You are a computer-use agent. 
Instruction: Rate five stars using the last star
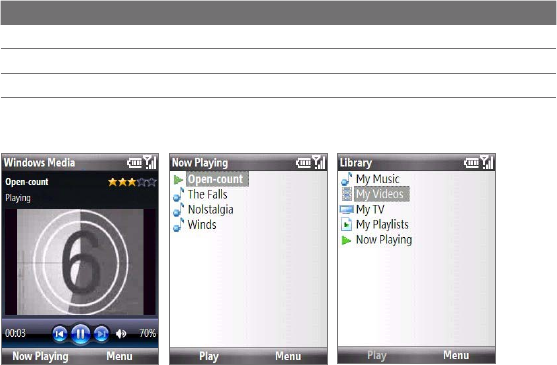point(152,182)
